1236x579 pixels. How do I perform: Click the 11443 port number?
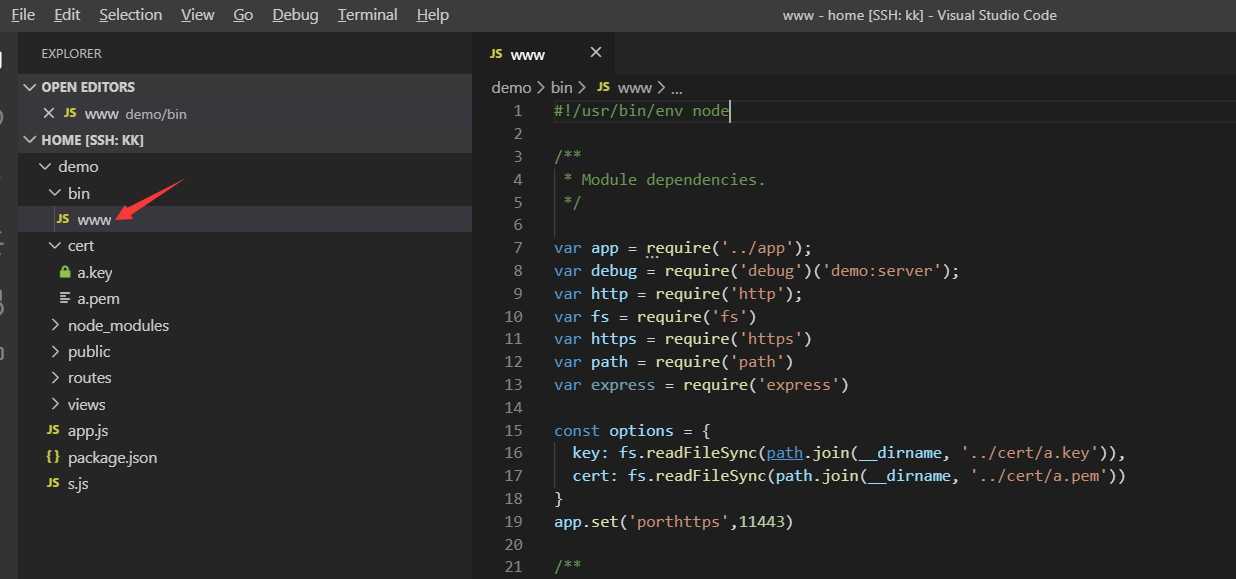761,521
